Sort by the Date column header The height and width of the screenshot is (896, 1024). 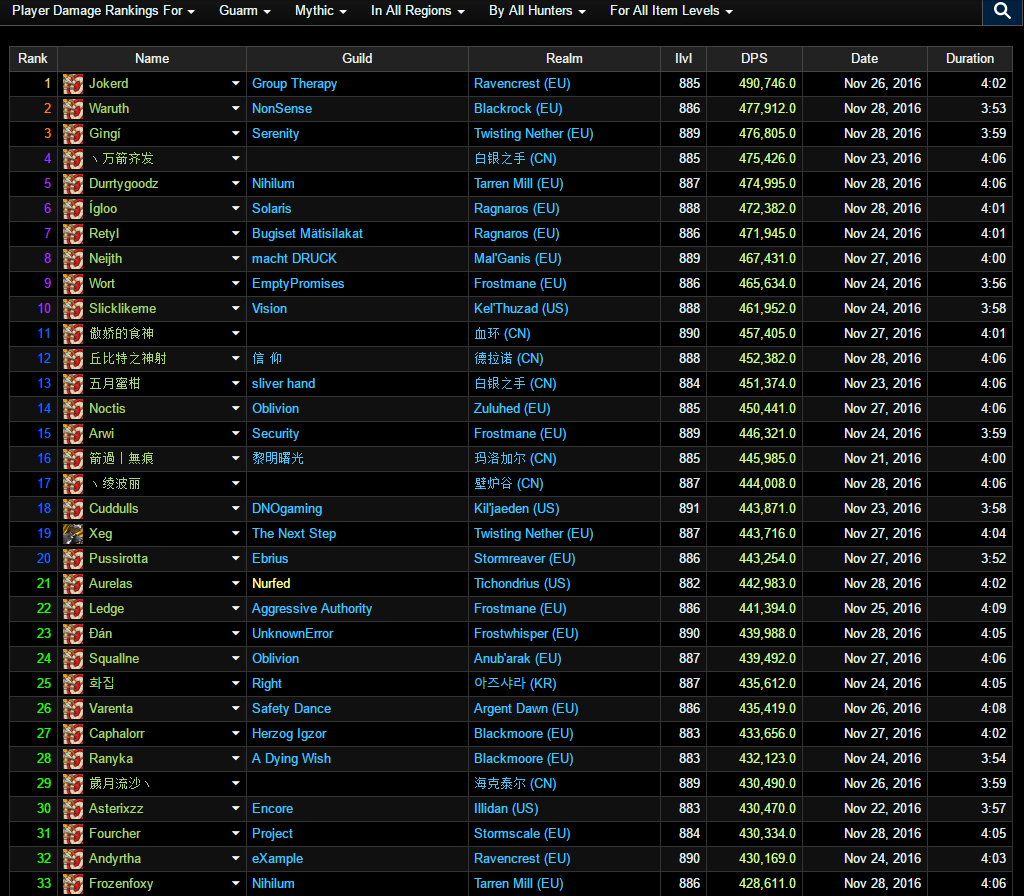pyautogui.click(x=865, y=59)
